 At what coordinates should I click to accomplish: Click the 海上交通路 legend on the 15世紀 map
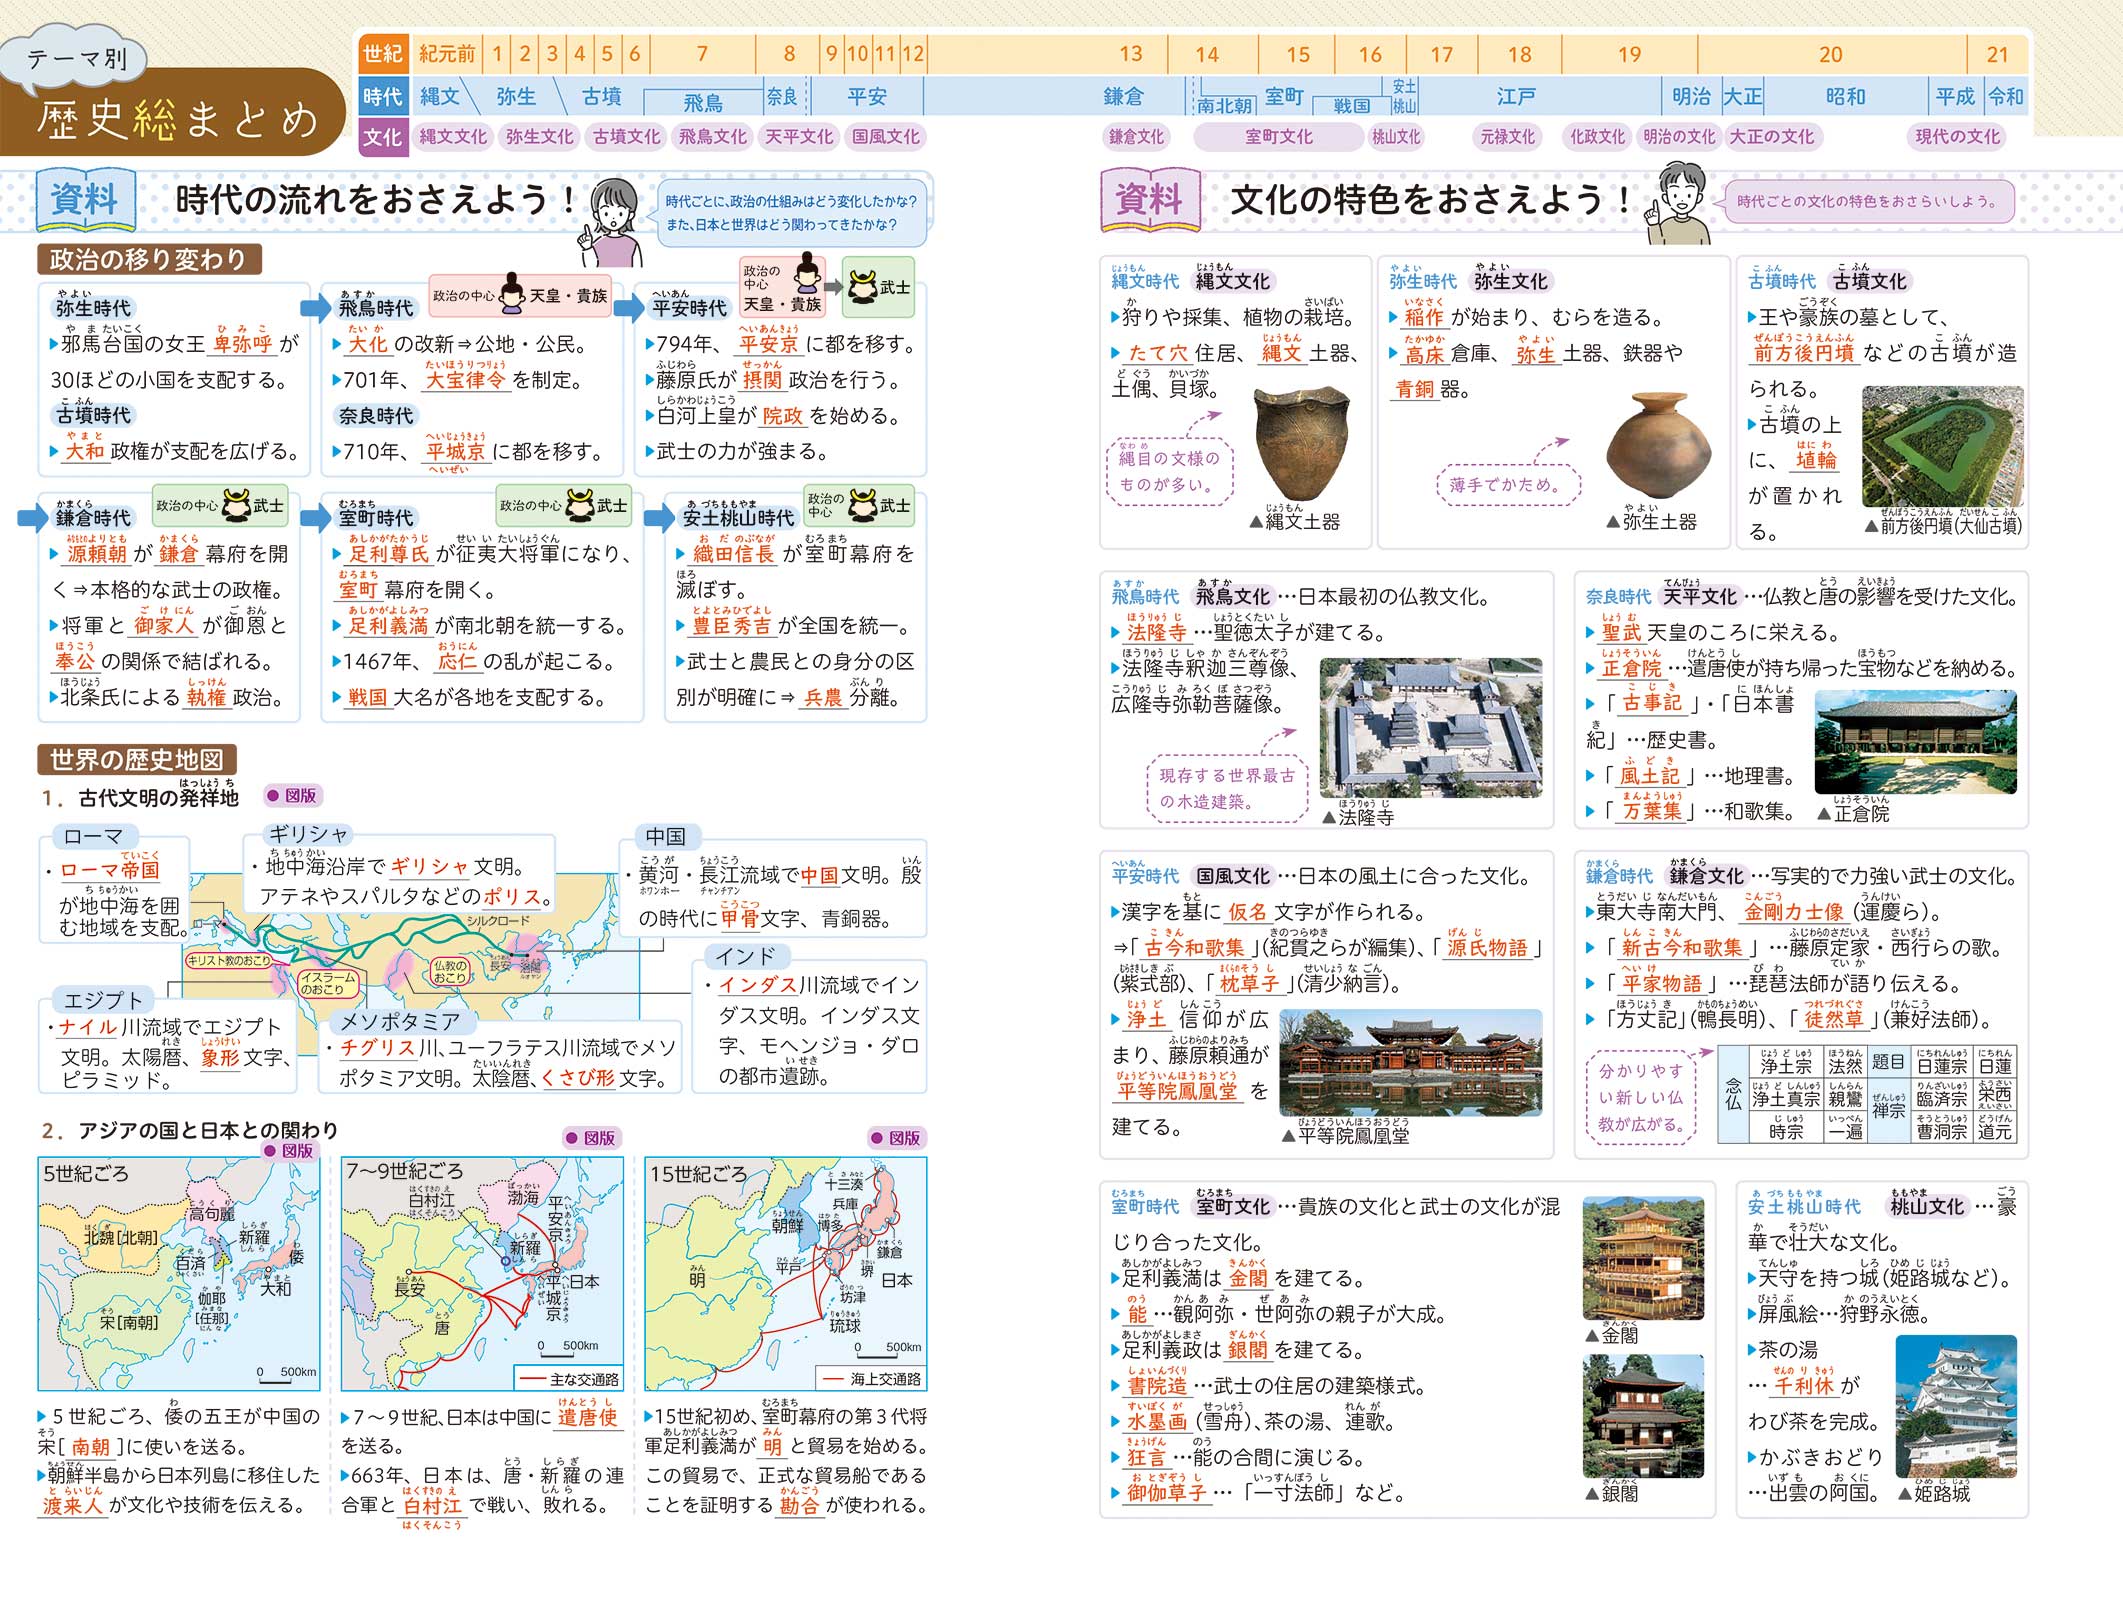[x=871, y=1379]
